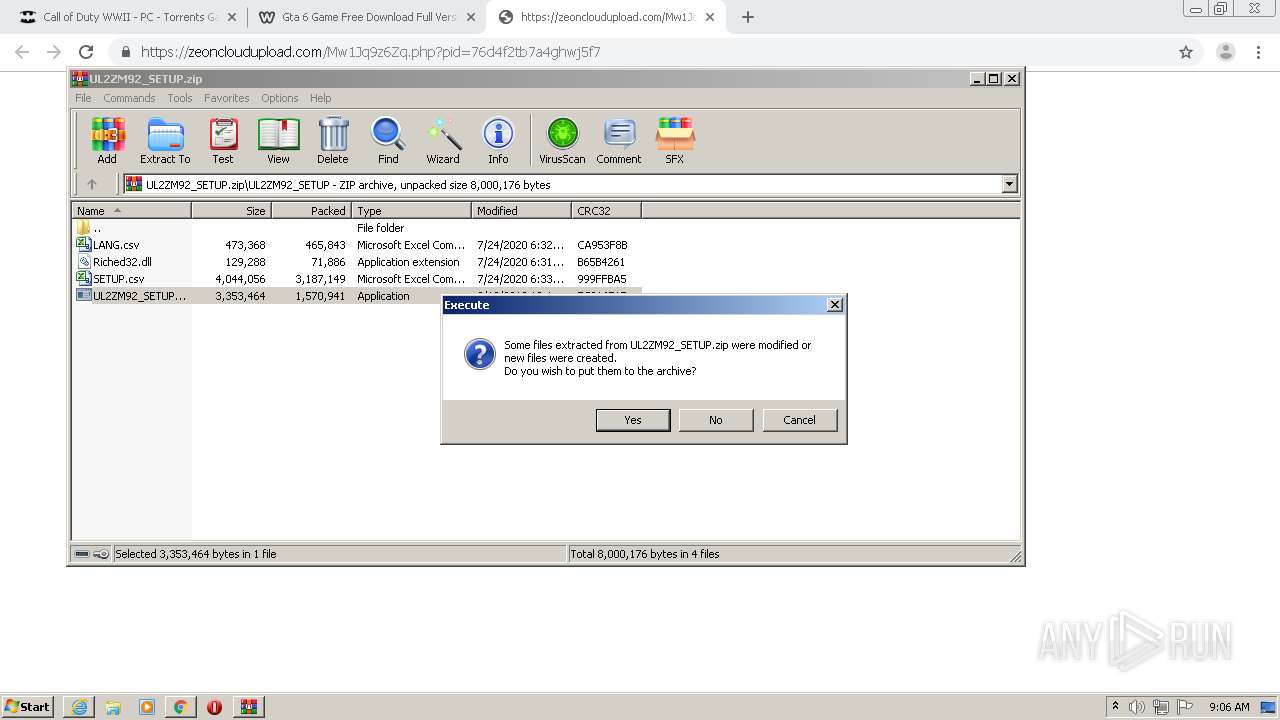Open Windows Media Player taskbar icon

(x=147, y=707)
